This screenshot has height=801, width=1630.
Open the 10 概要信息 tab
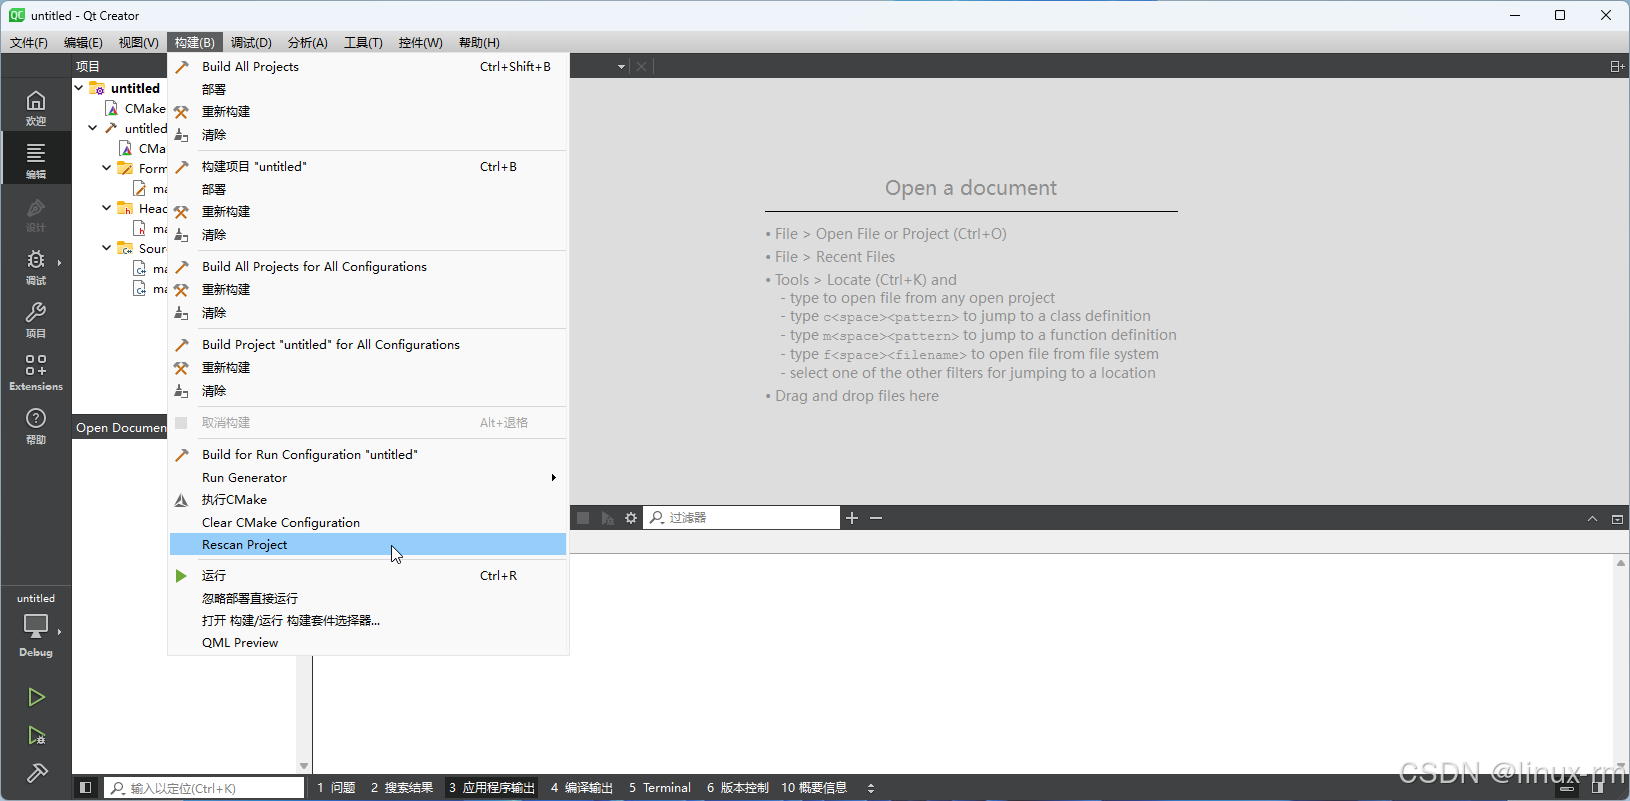coord(814,788)
